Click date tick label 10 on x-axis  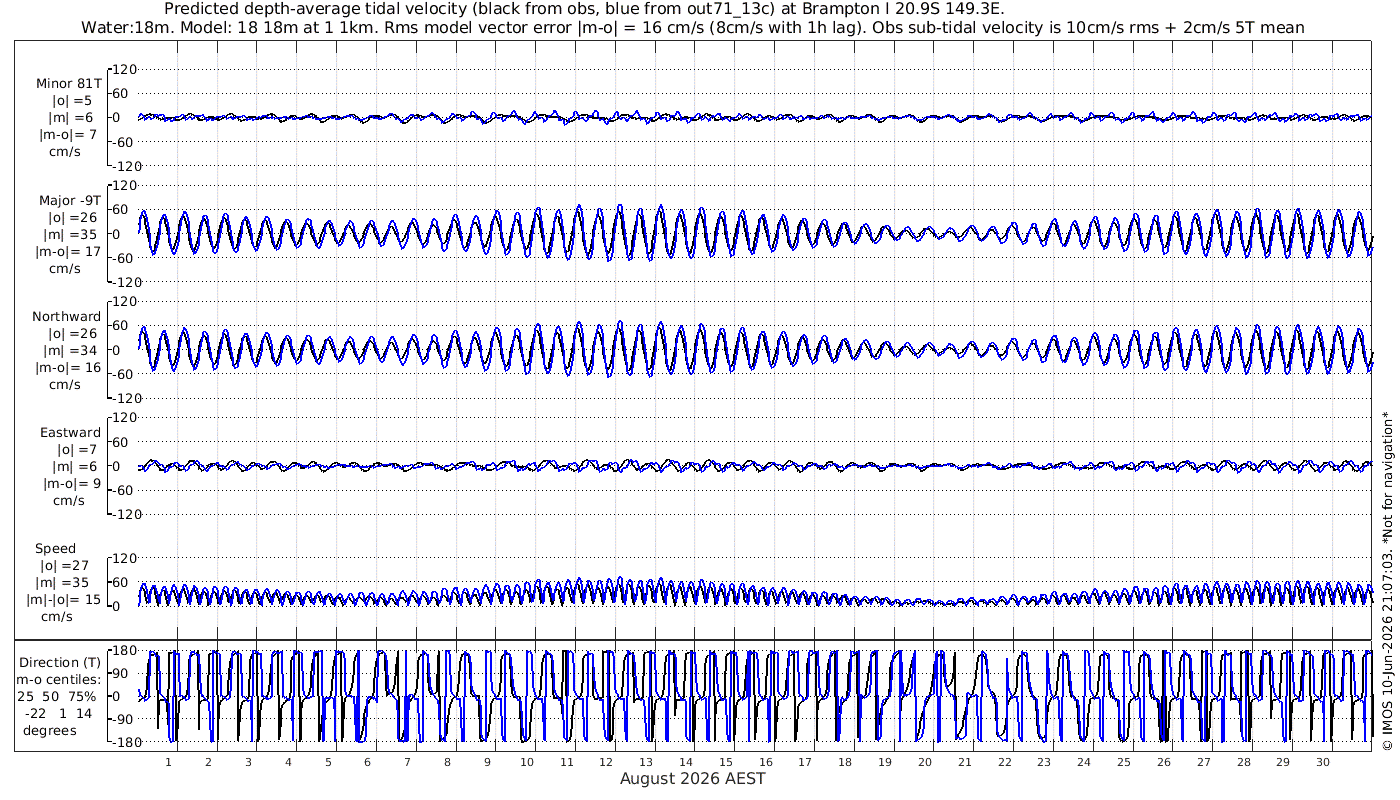click(527, 762)
